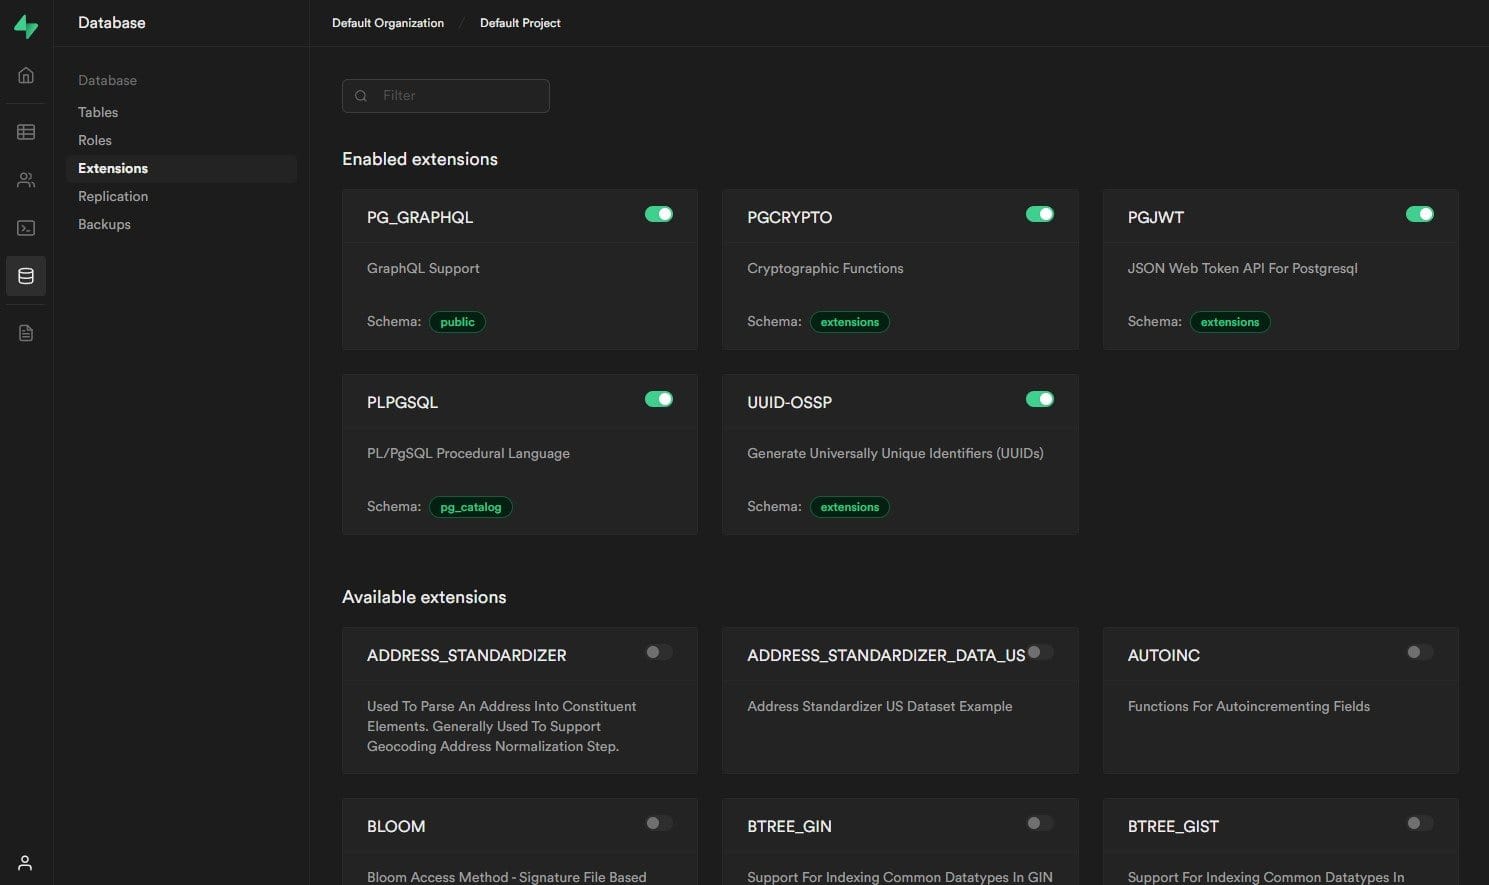The width and height of the screenshot is (1489, 885).
Task: Launch the SQL Editor terminal icon
Action: (x=25, y=227)
